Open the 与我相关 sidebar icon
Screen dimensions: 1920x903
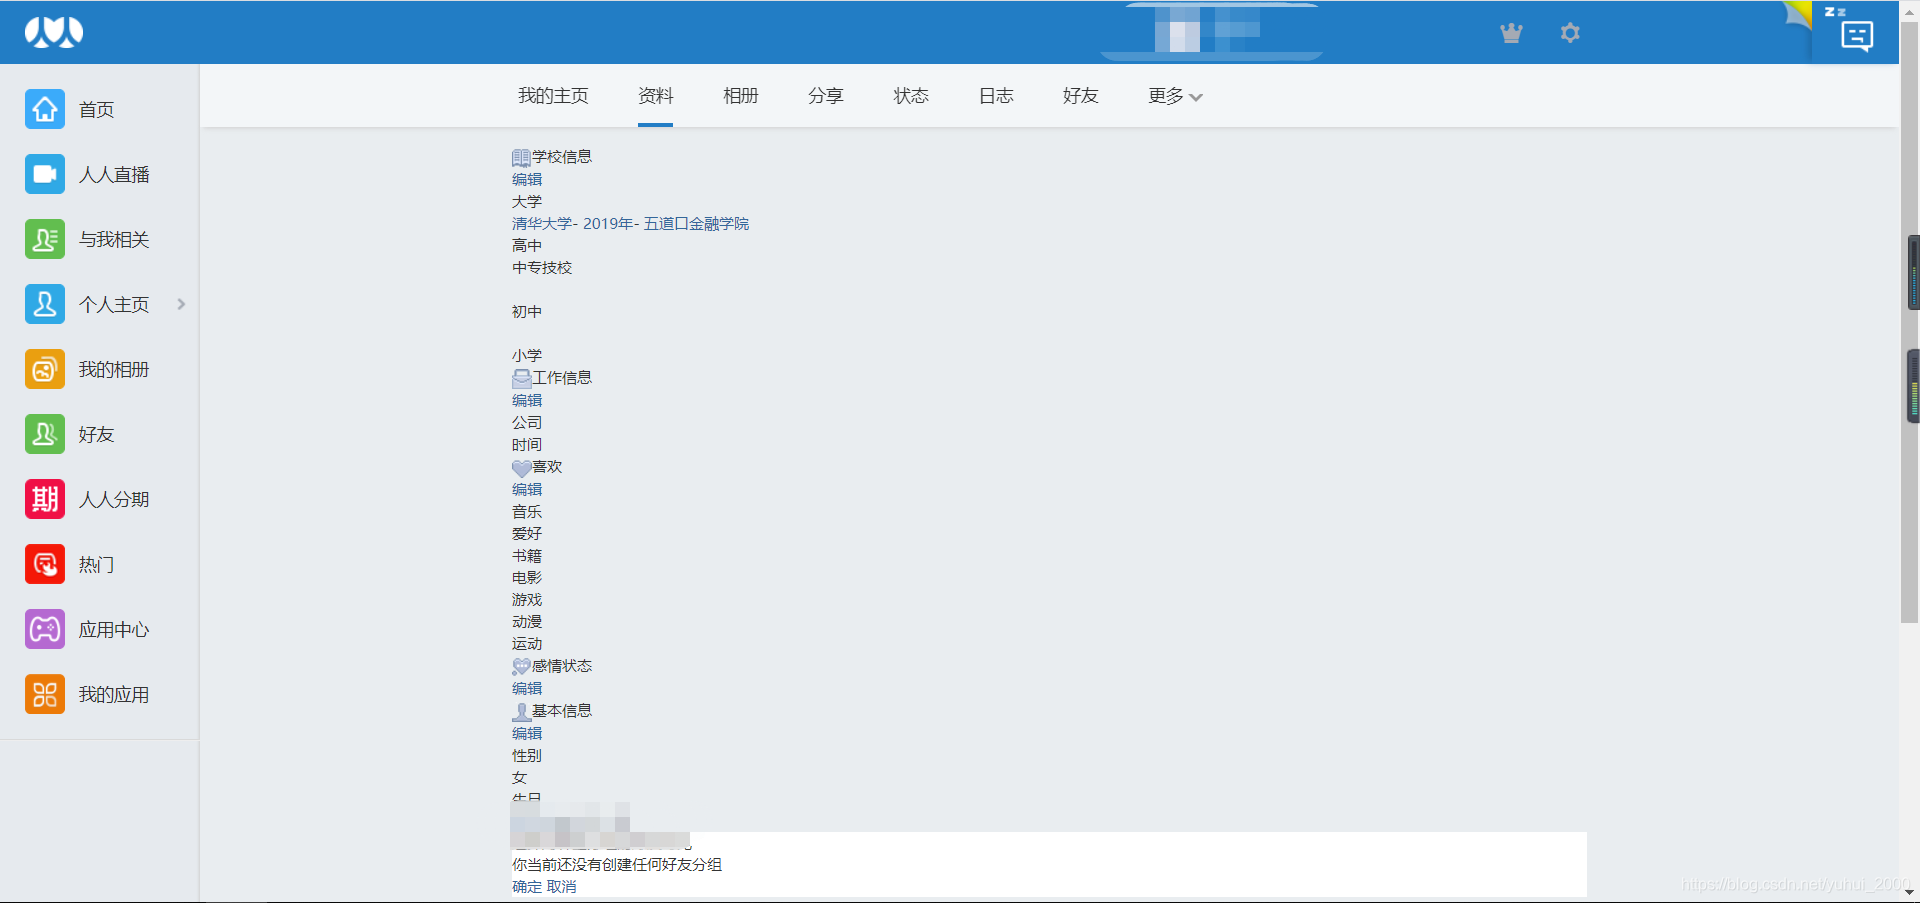click(45, 239)
